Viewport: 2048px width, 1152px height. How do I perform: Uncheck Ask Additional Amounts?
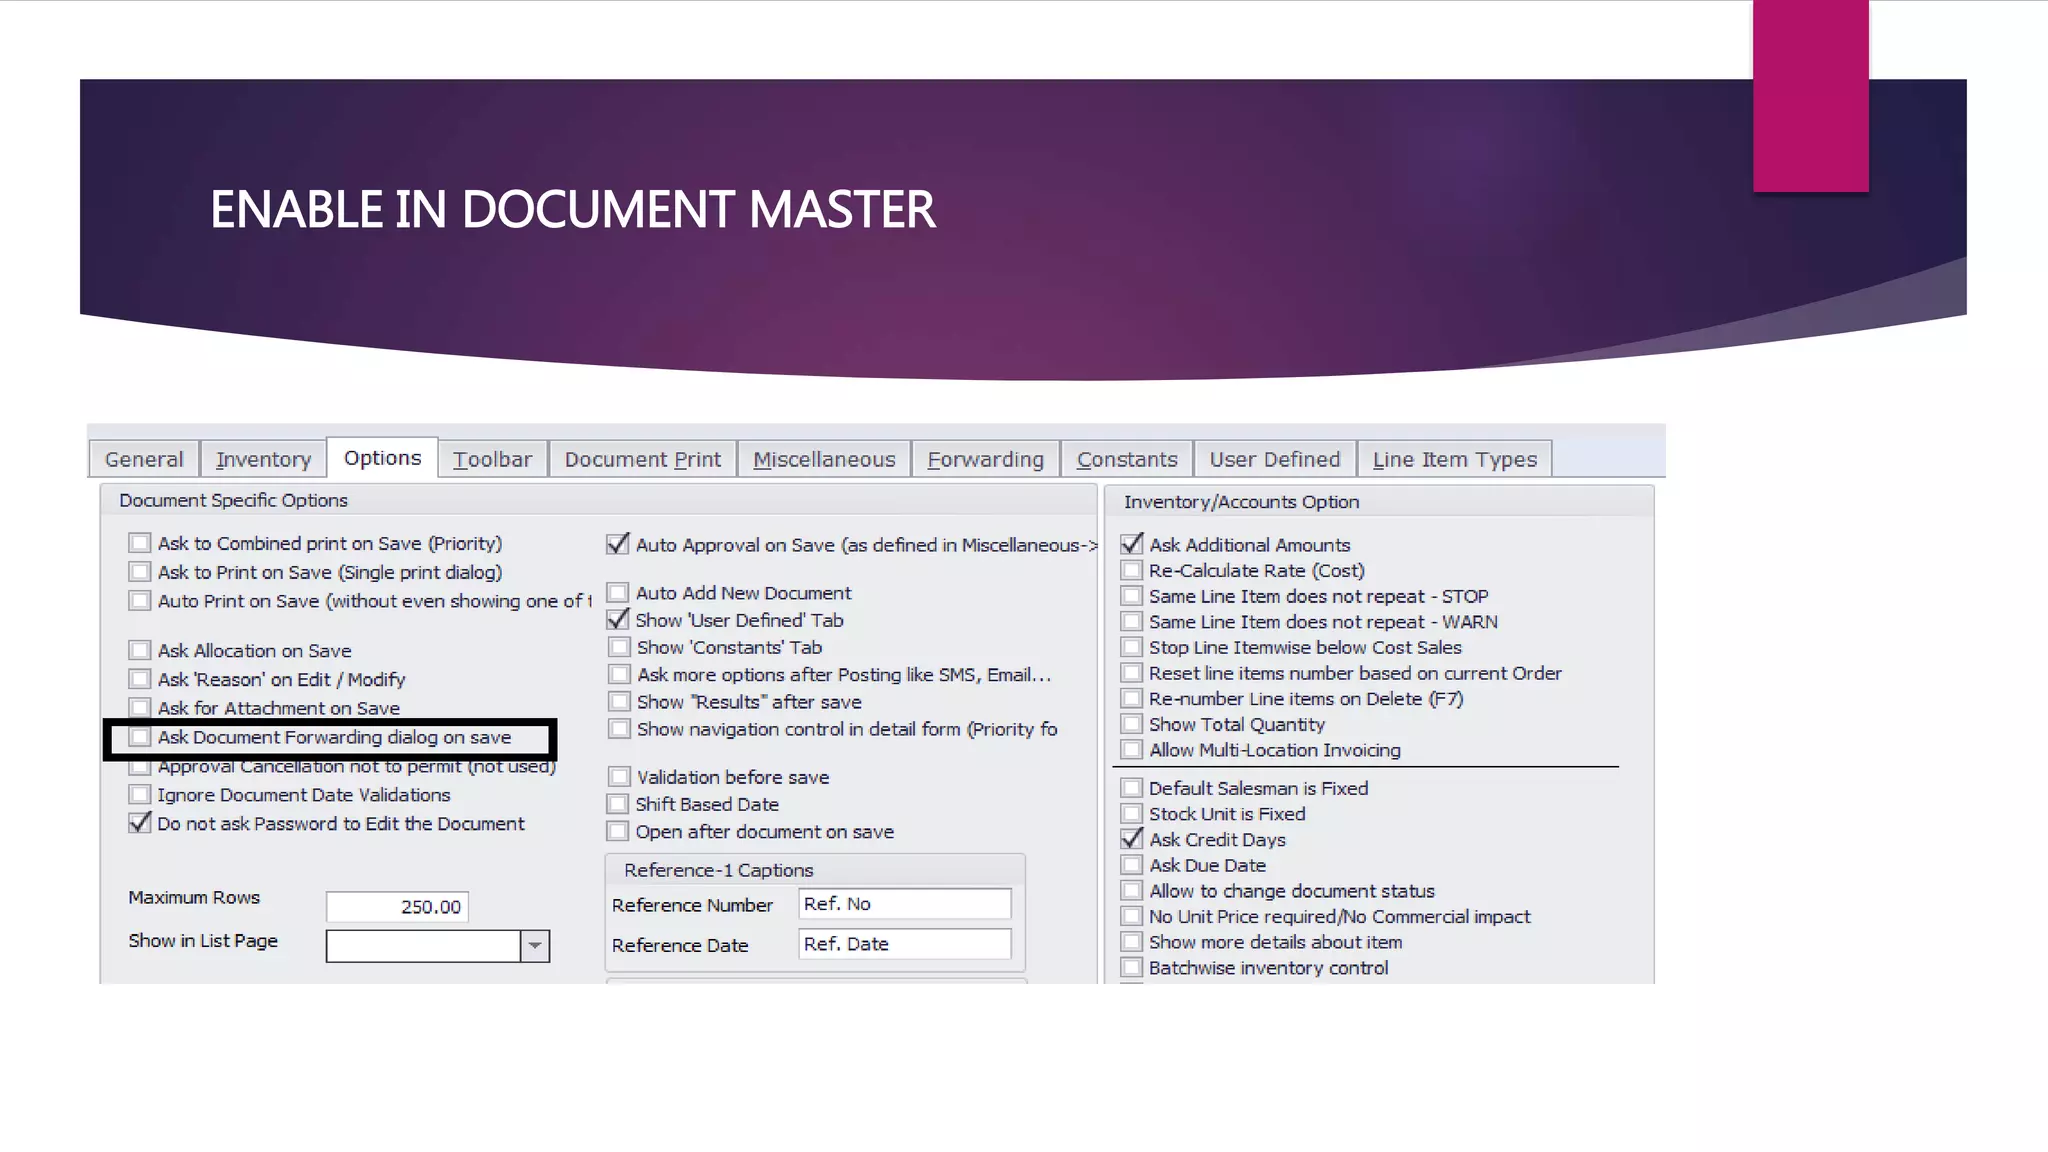[x=1131, y=544]
